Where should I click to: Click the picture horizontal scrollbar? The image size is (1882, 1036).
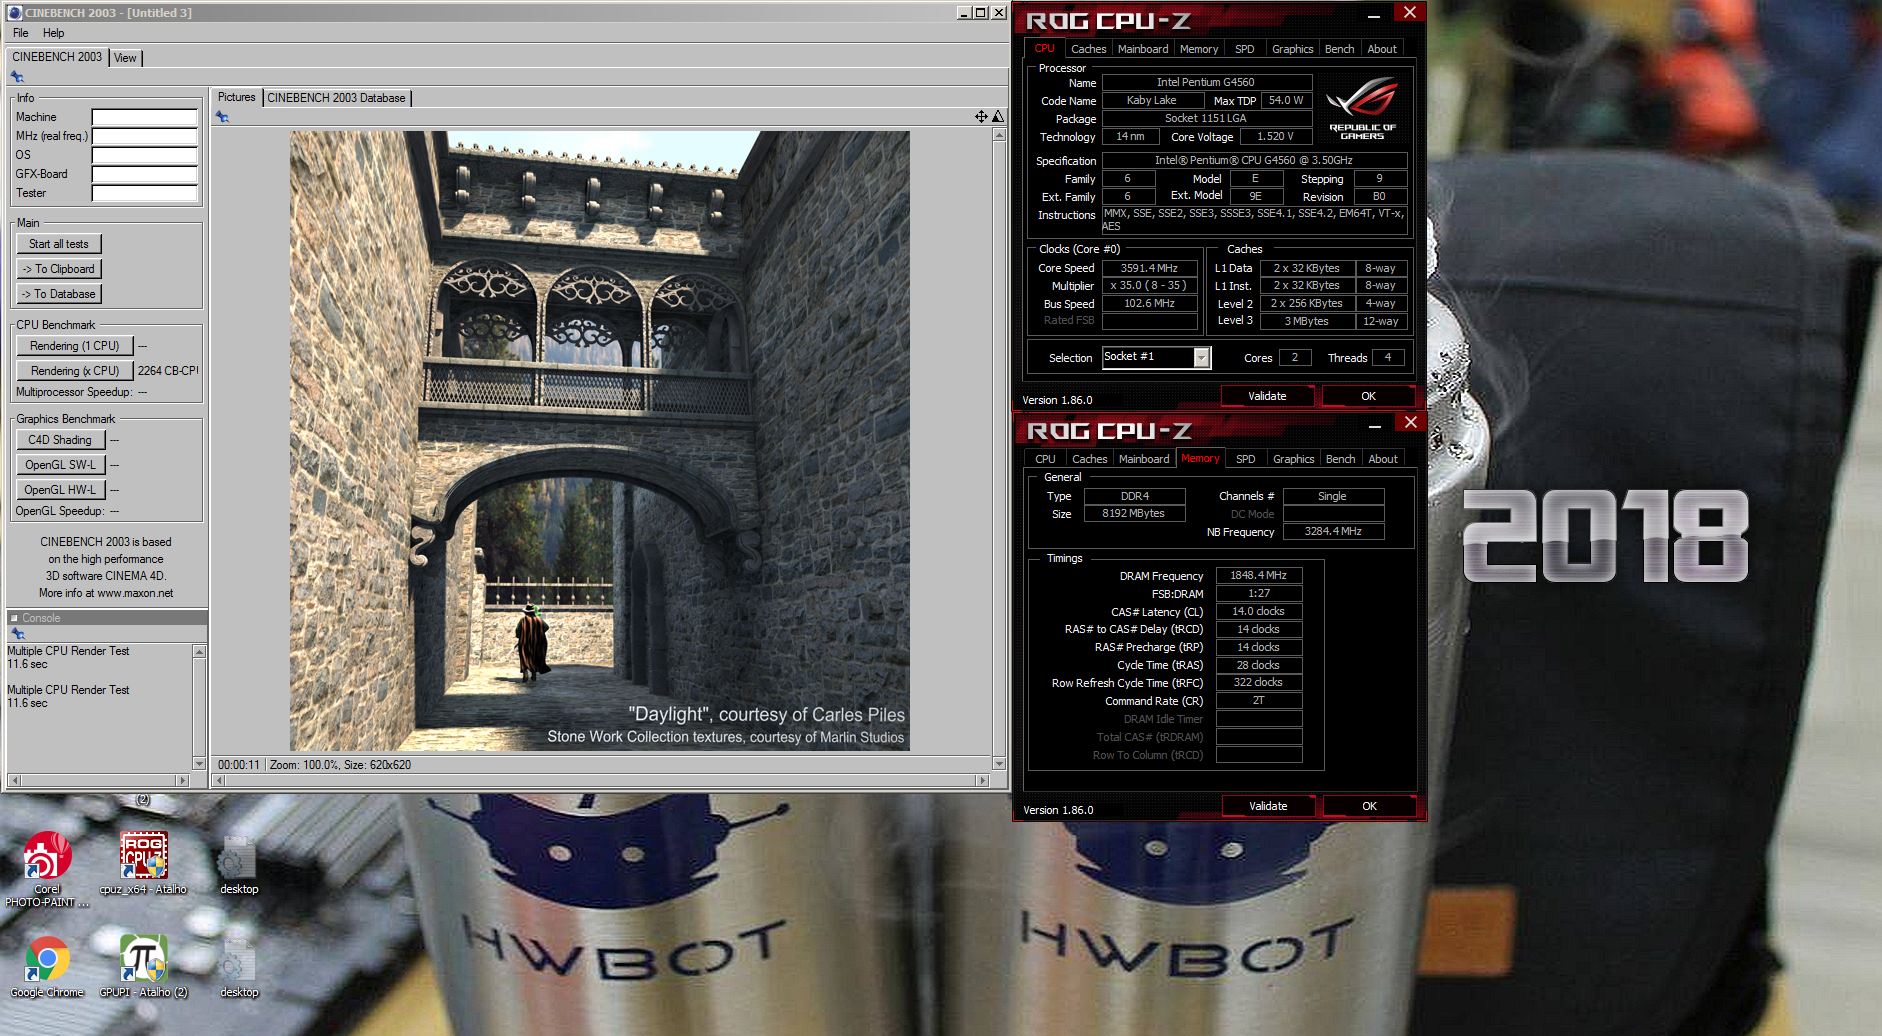(601, 780)
